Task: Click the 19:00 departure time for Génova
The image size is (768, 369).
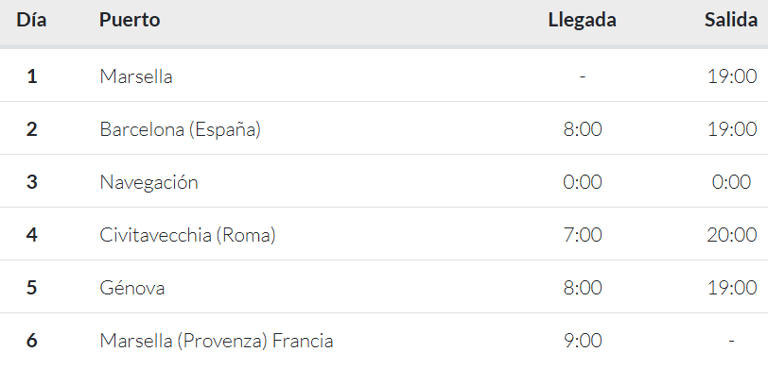Action: [732, 288]
